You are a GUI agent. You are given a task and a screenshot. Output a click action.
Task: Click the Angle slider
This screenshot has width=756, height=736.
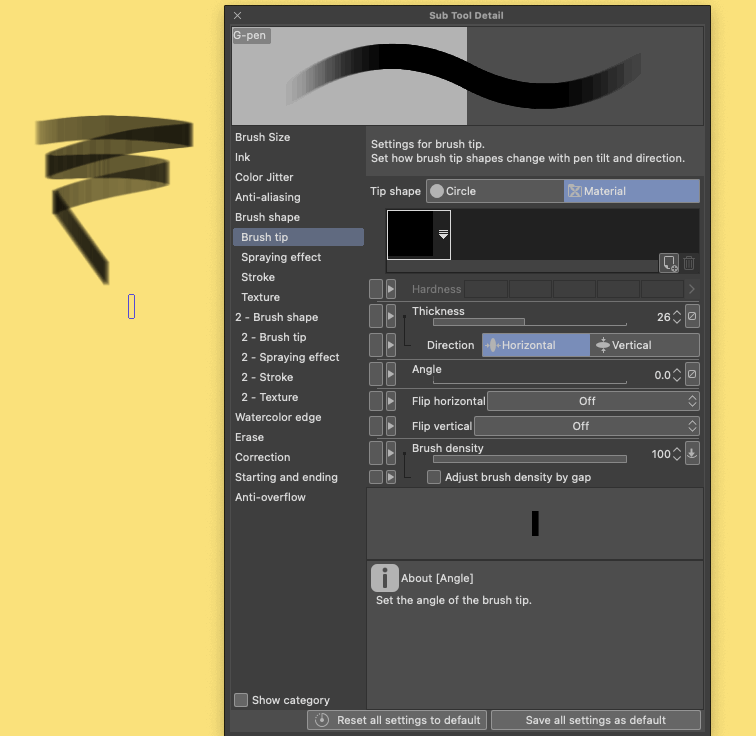[529, 380]
